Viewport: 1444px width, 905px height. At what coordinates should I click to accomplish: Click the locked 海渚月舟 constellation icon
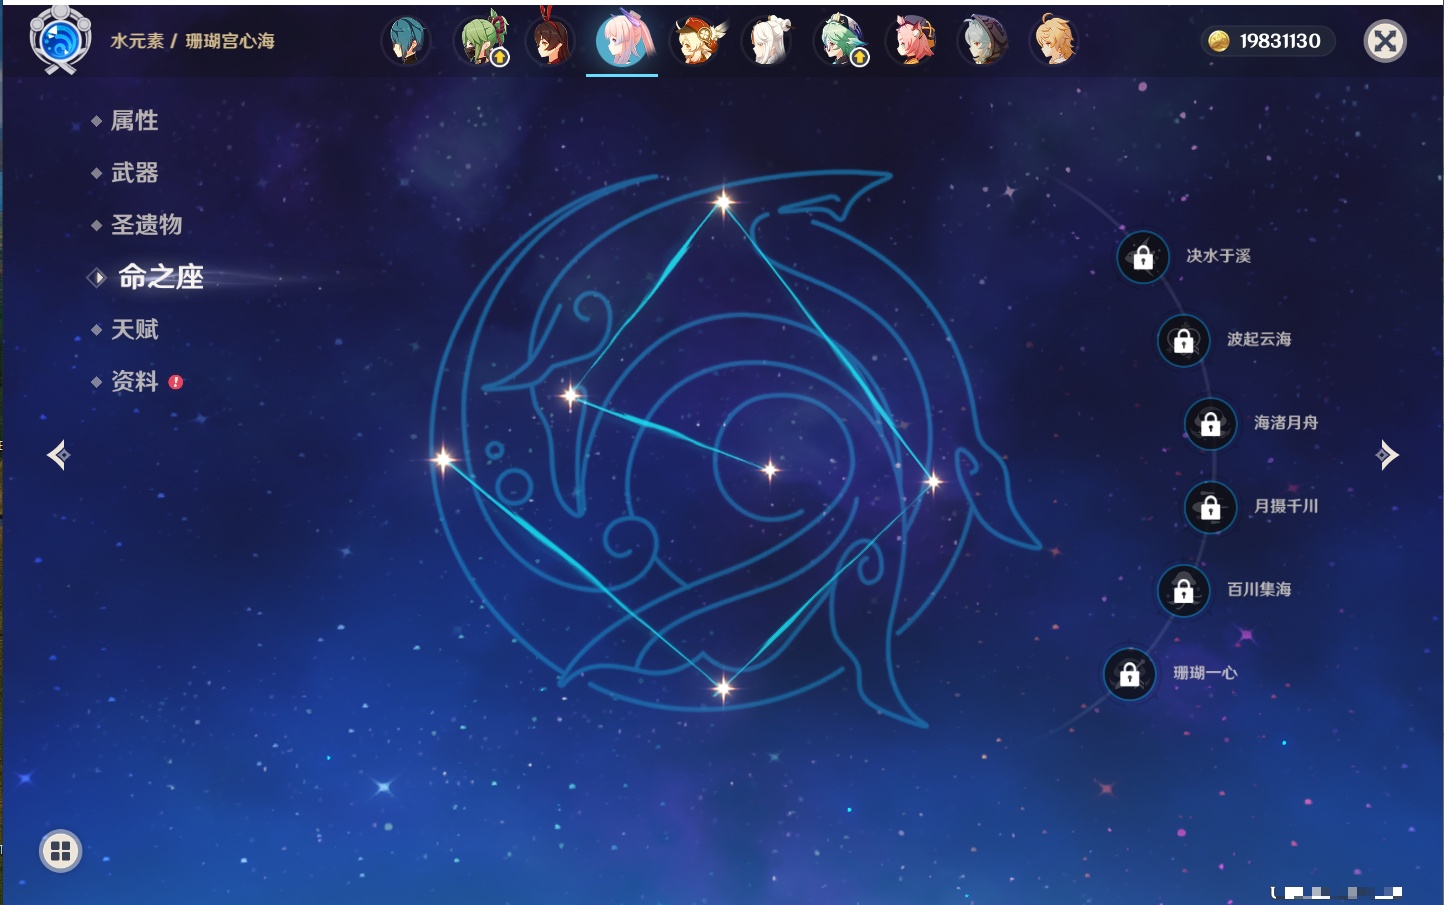tap(1210, 423)
